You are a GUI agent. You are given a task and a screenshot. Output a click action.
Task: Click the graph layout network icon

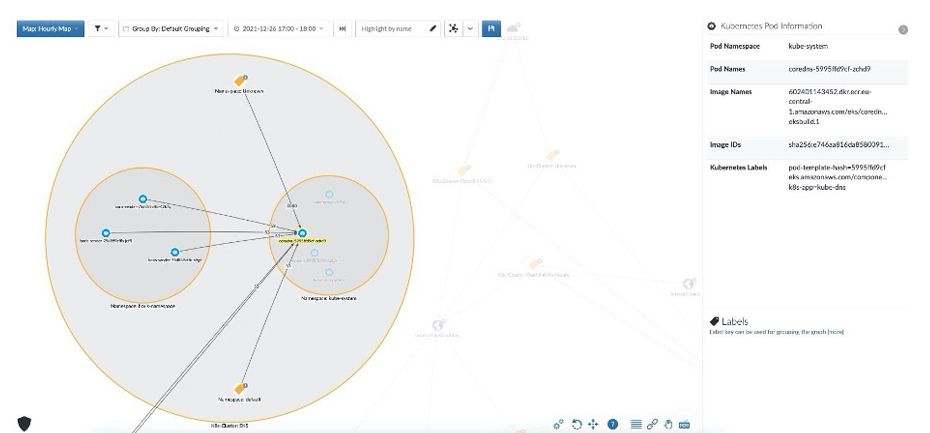[x=453, y=28]
